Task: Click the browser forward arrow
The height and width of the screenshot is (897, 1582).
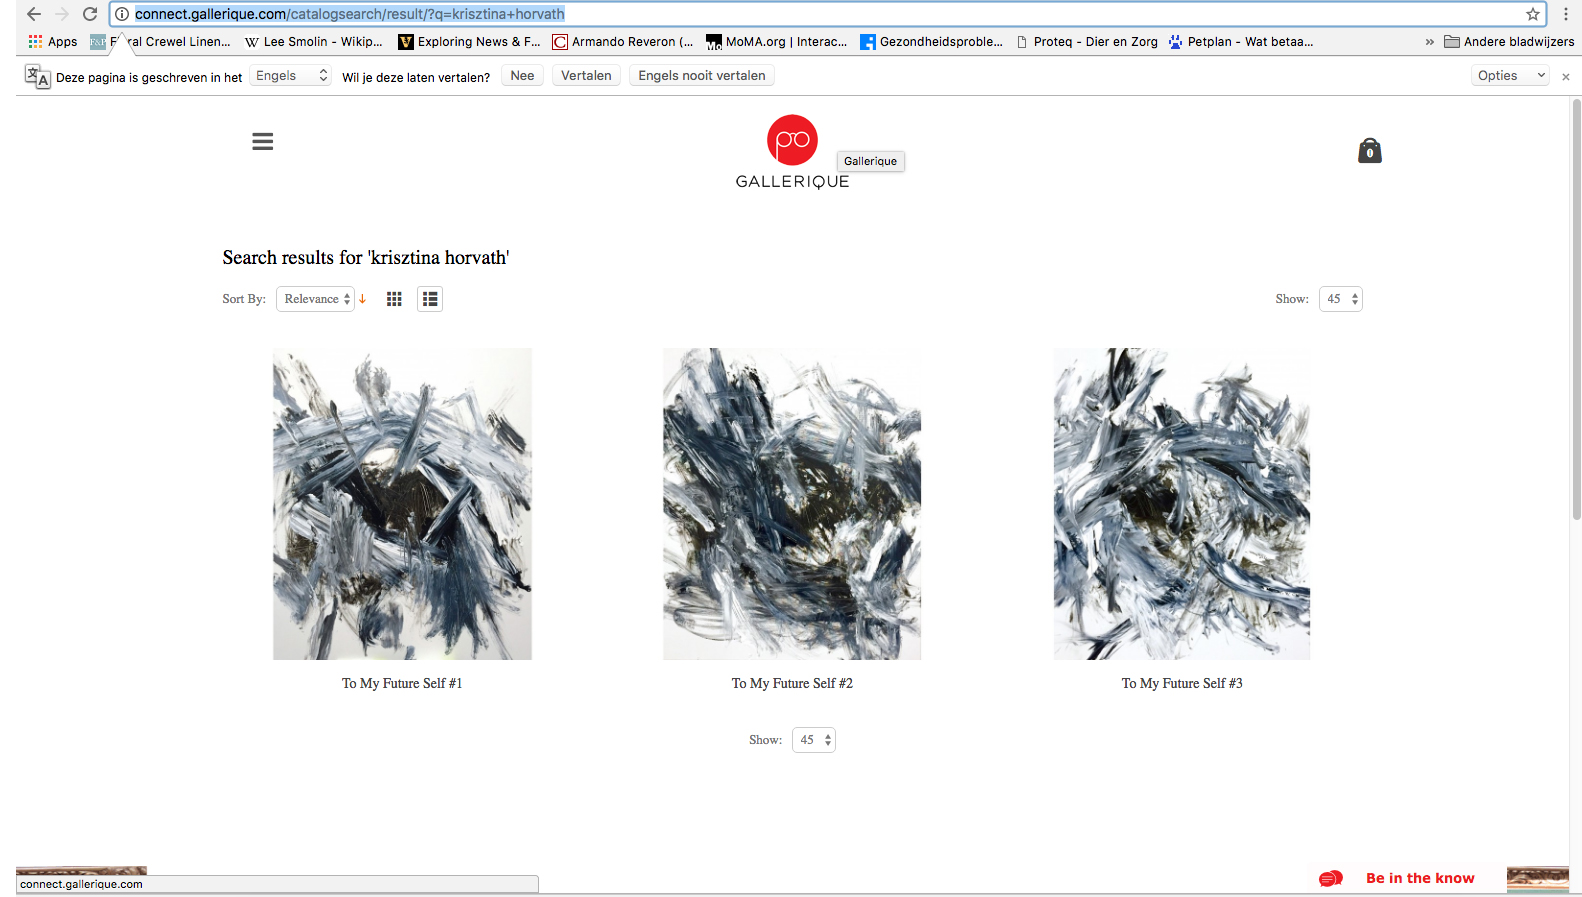Action: [x=62, y=14]
